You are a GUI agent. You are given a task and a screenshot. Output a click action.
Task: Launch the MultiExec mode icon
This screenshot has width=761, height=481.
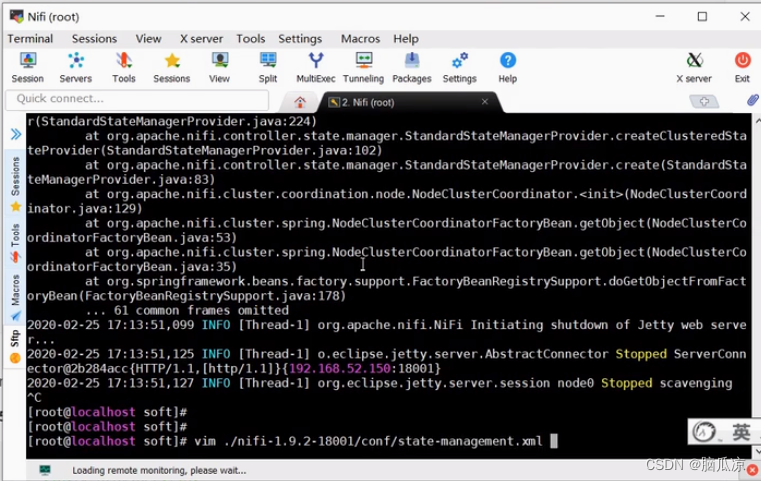tap(315, 67)
